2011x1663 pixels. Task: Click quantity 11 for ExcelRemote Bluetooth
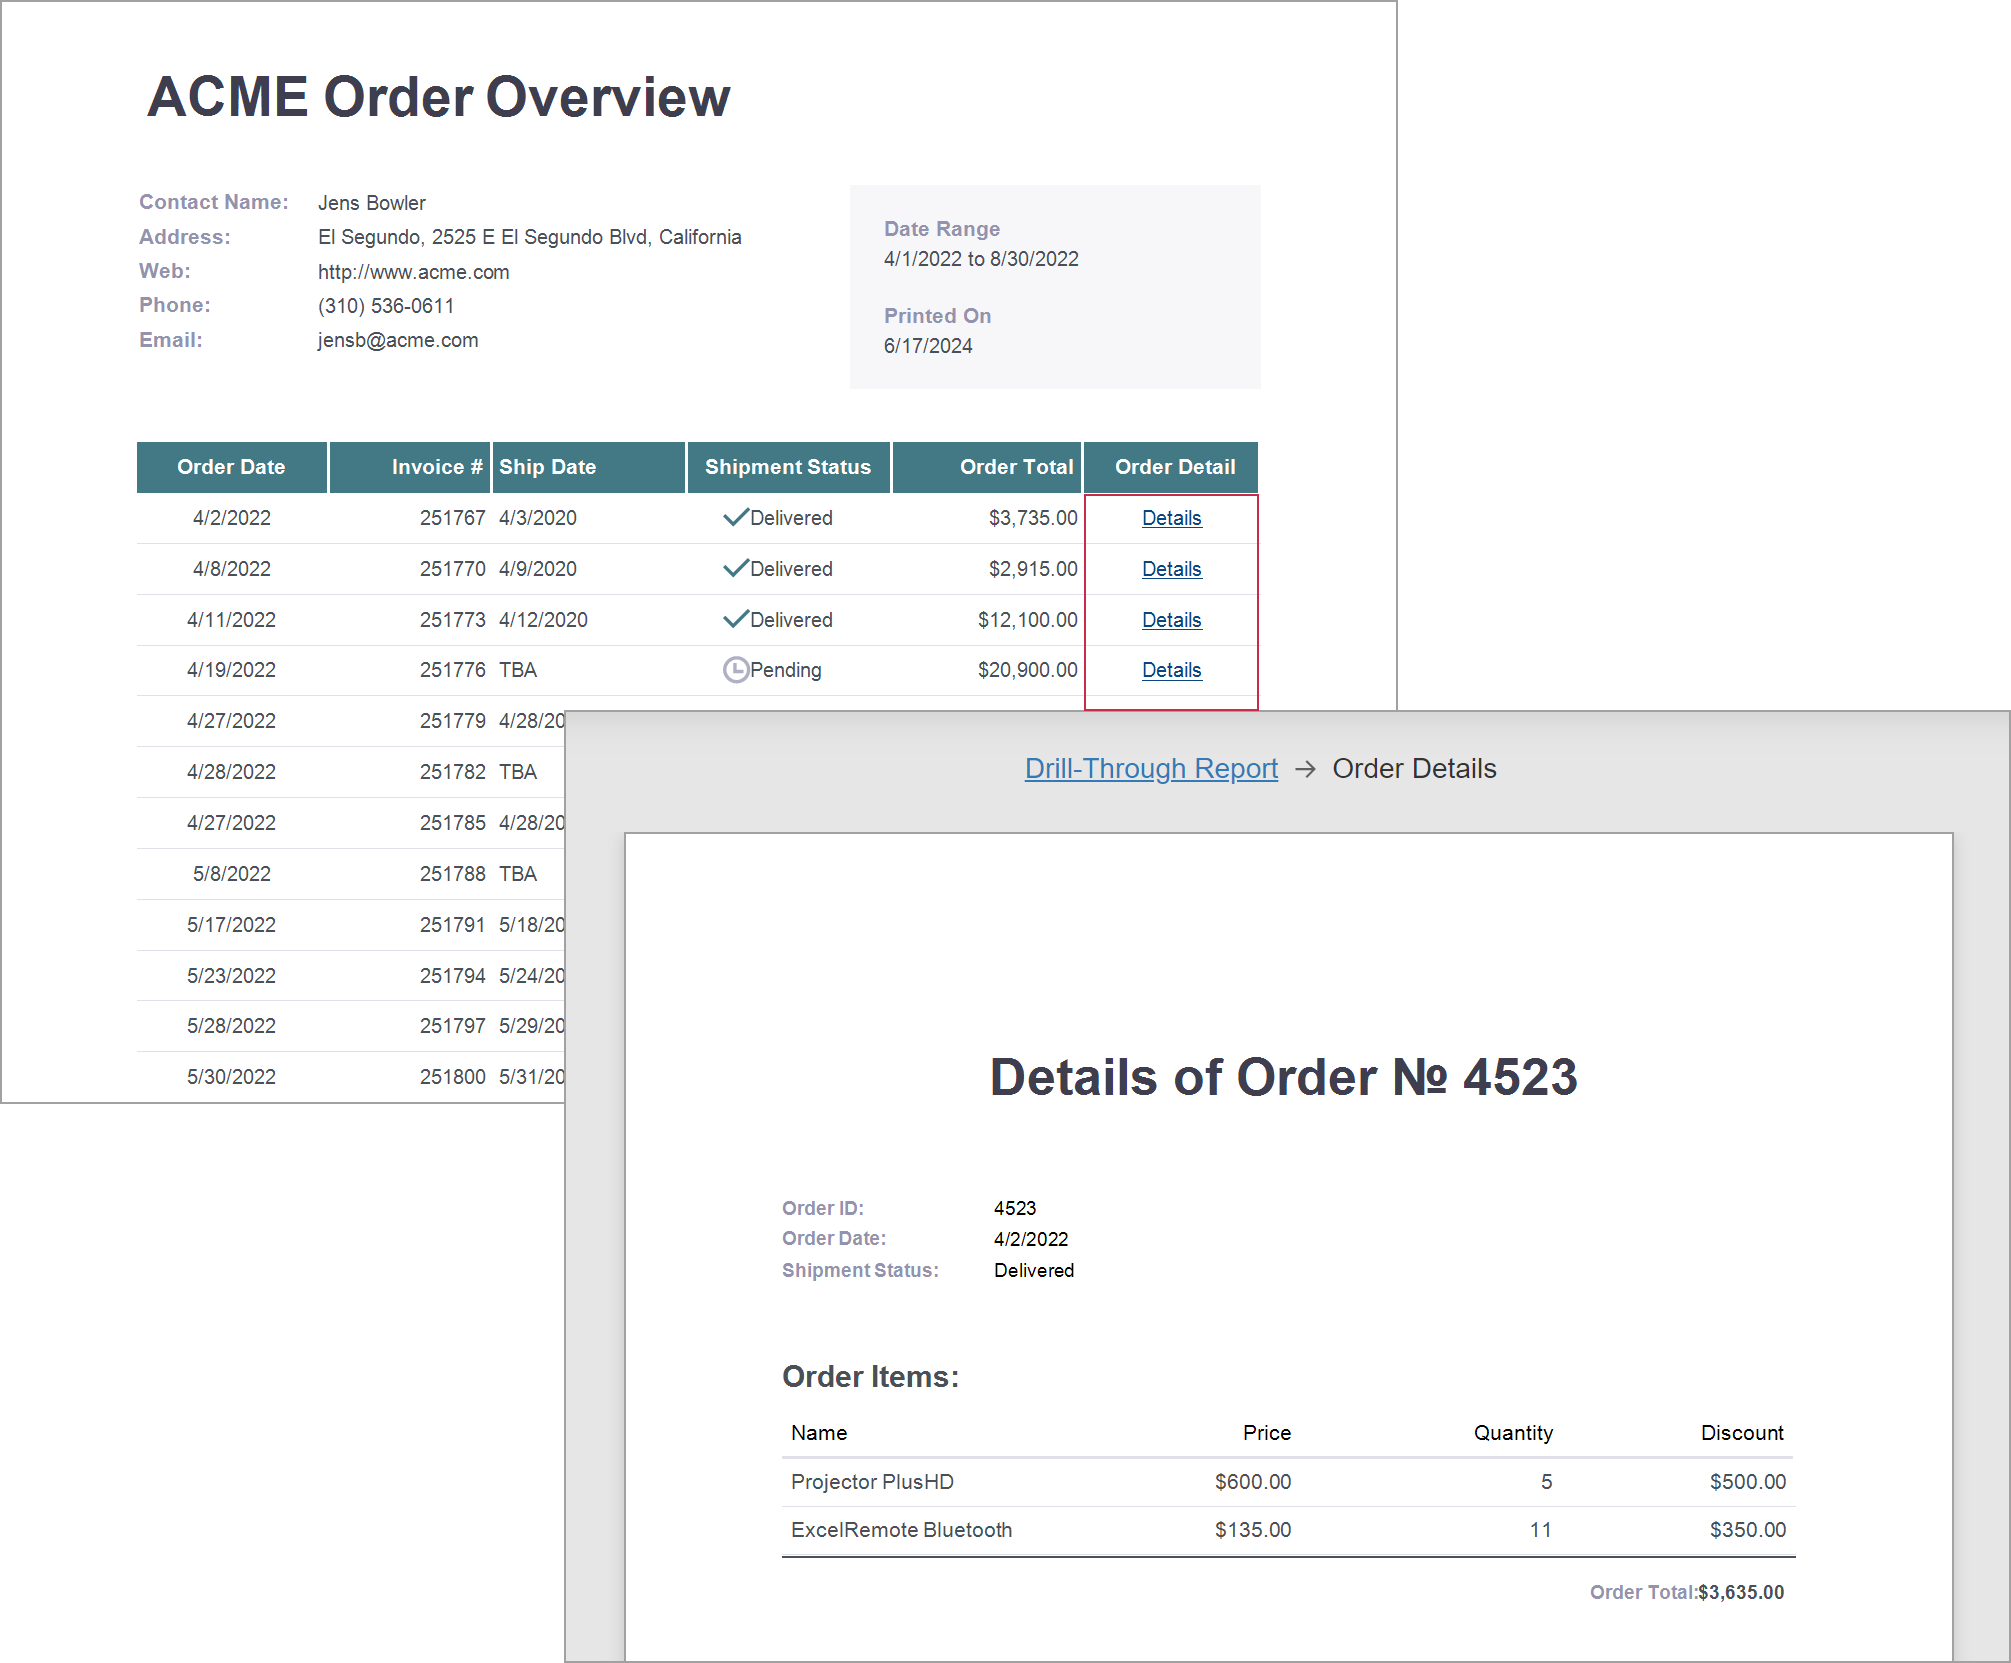1541,1530
